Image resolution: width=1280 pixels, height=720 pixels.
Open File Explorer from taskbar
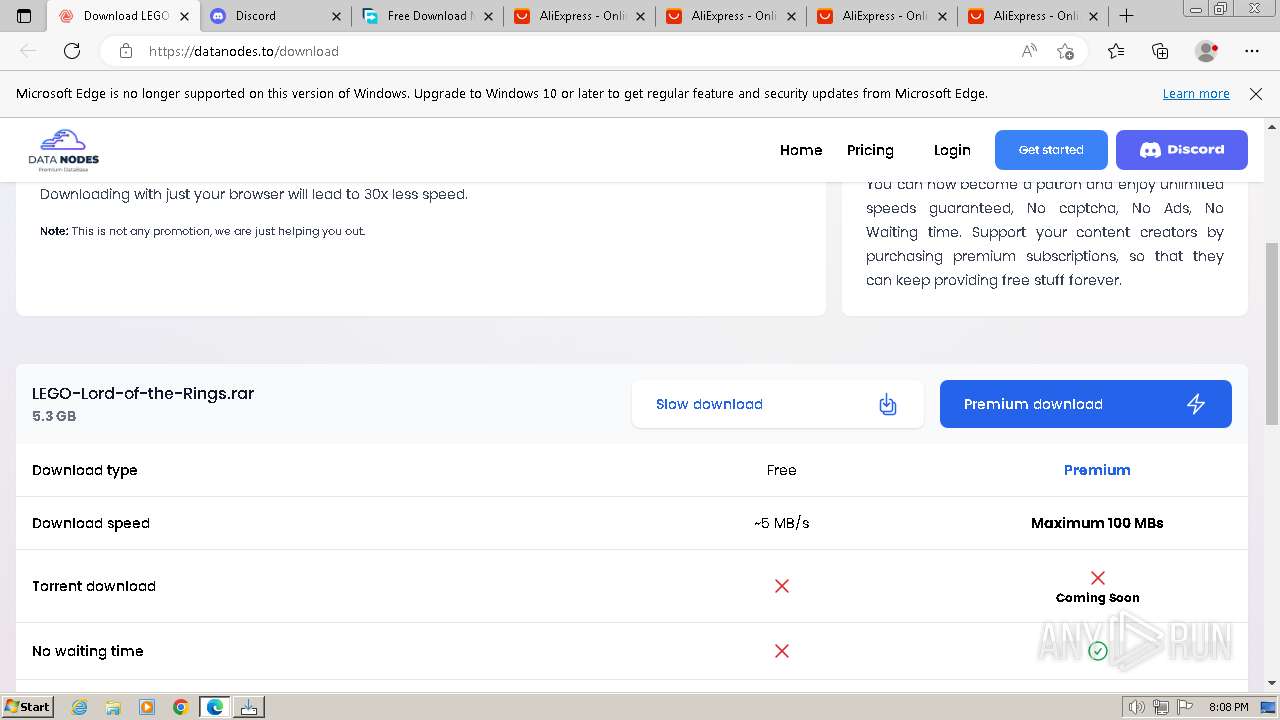[113, 707]
